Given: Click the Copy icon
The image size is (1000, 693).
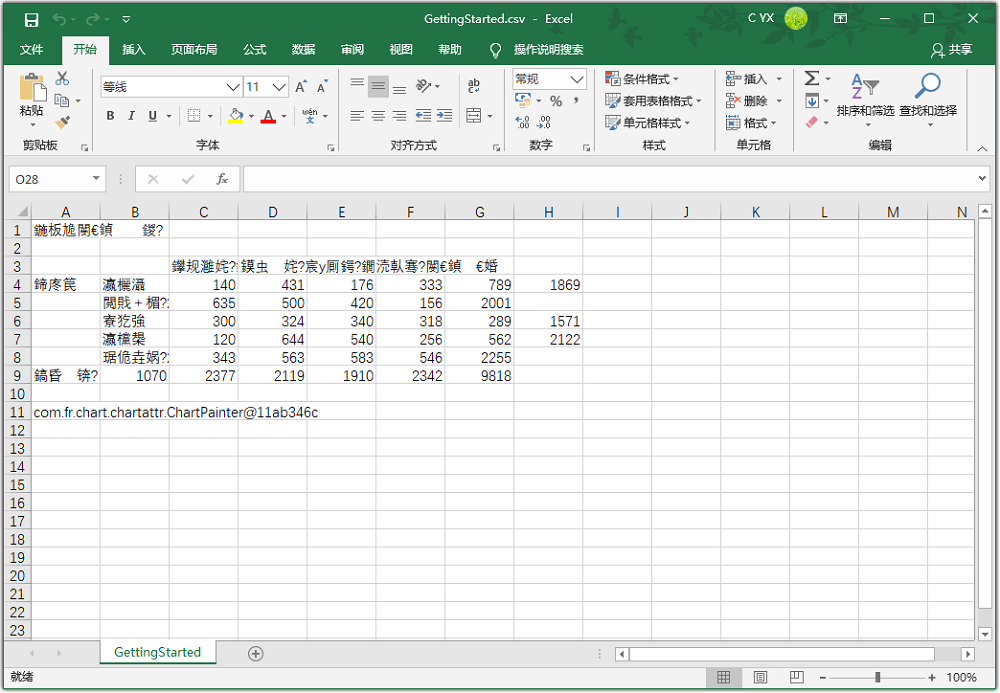Looking at the screenshot, I should 62,100.
